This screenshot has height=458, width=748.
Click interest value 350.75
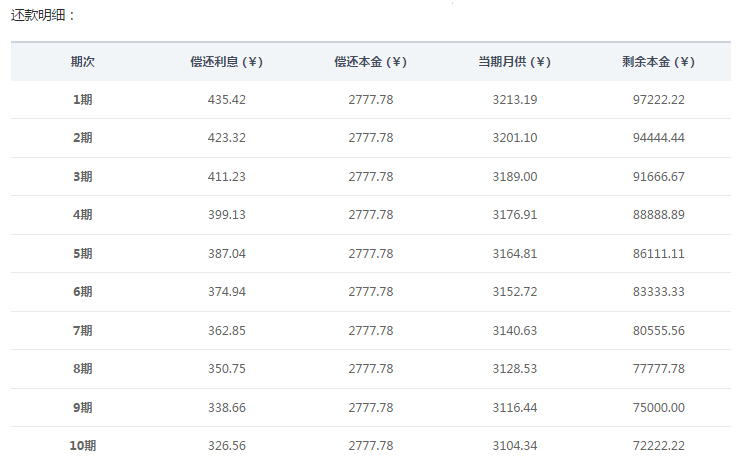pos(227,369)
